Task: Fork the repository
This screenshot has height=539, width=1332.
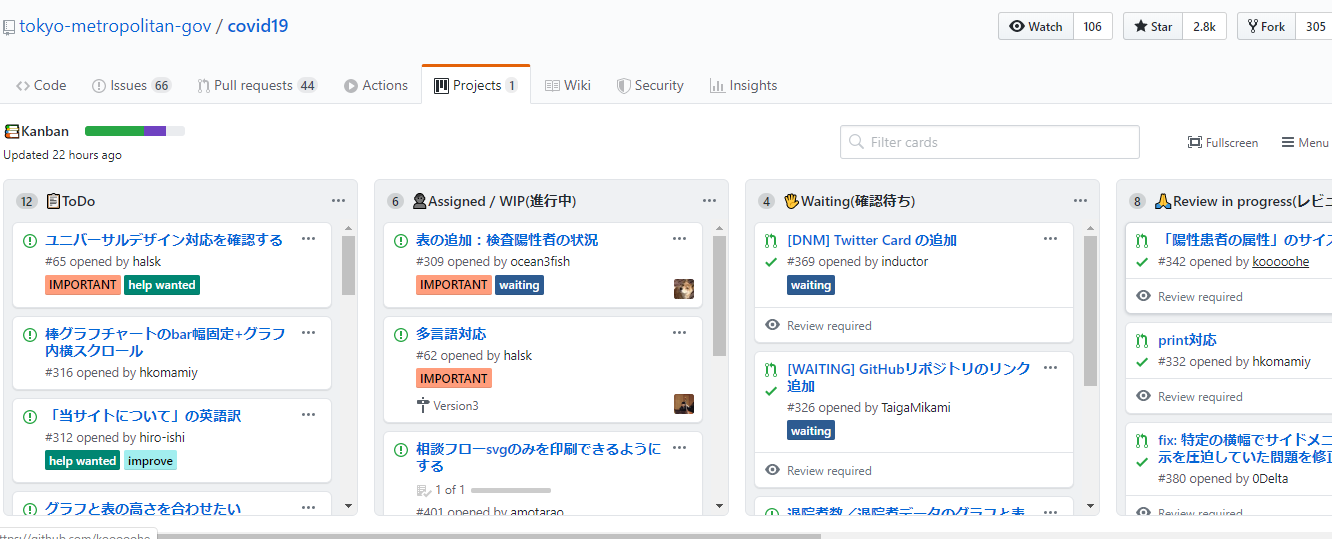Action: coord(1266,27)
